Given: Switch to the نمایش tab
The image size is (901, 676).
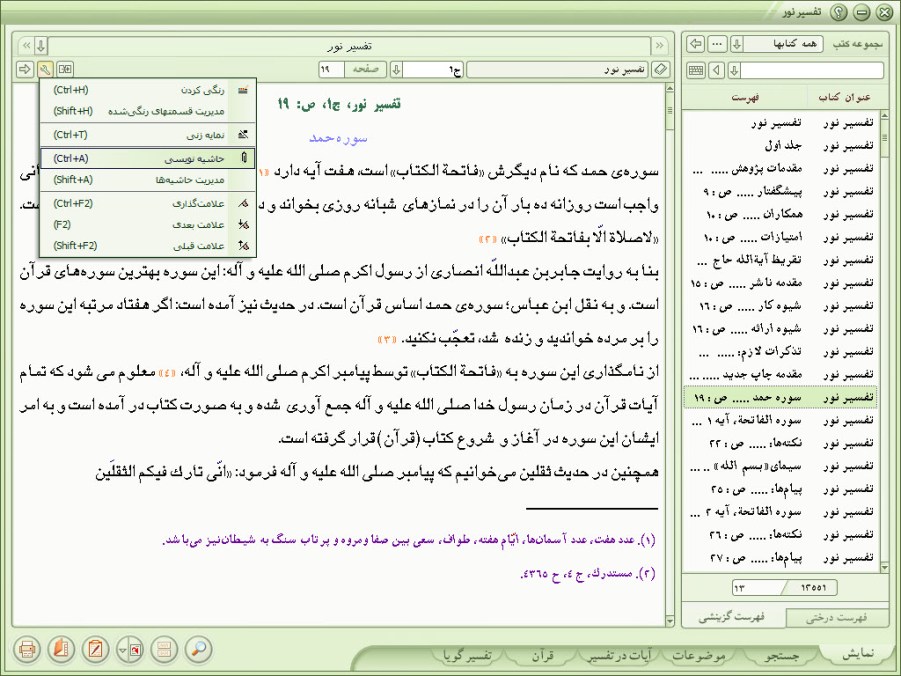Looking at the screenshot, I should coord(857,654).
